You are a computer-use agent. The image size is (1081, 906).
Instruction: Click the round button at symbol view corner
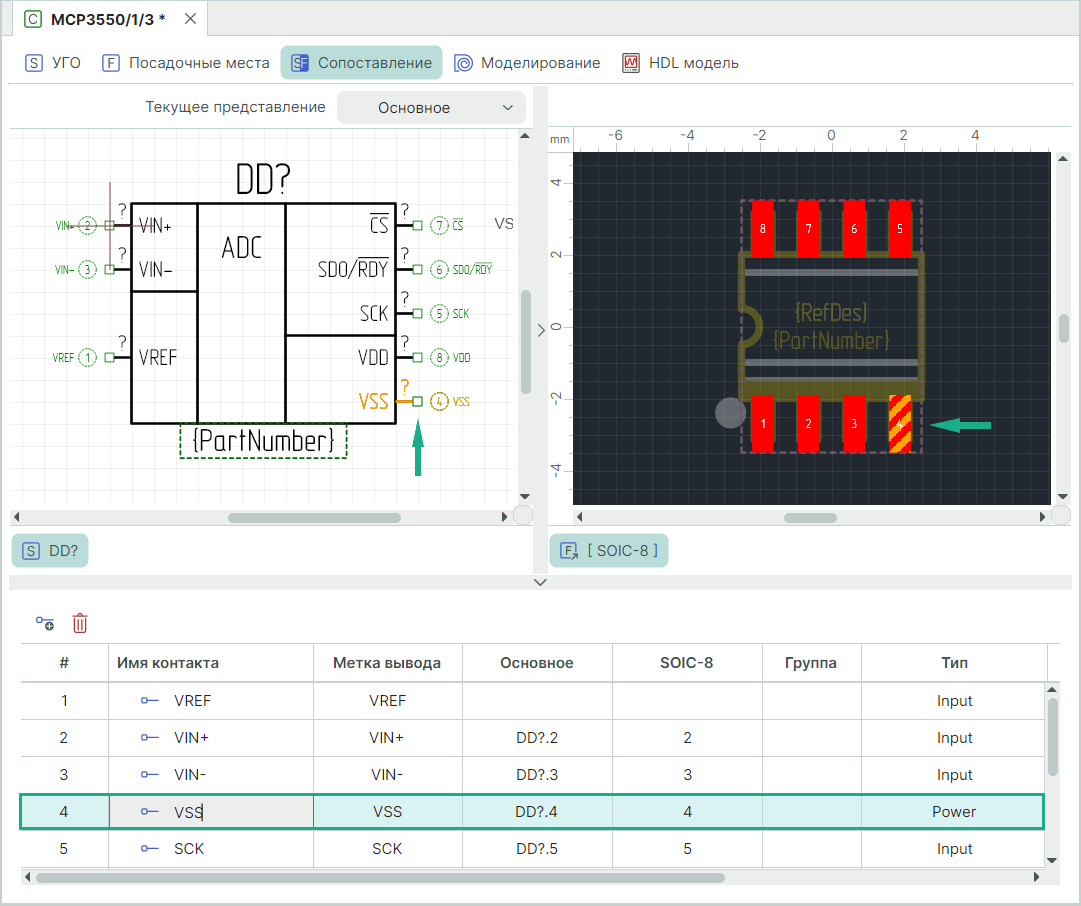tap(523, 516)
